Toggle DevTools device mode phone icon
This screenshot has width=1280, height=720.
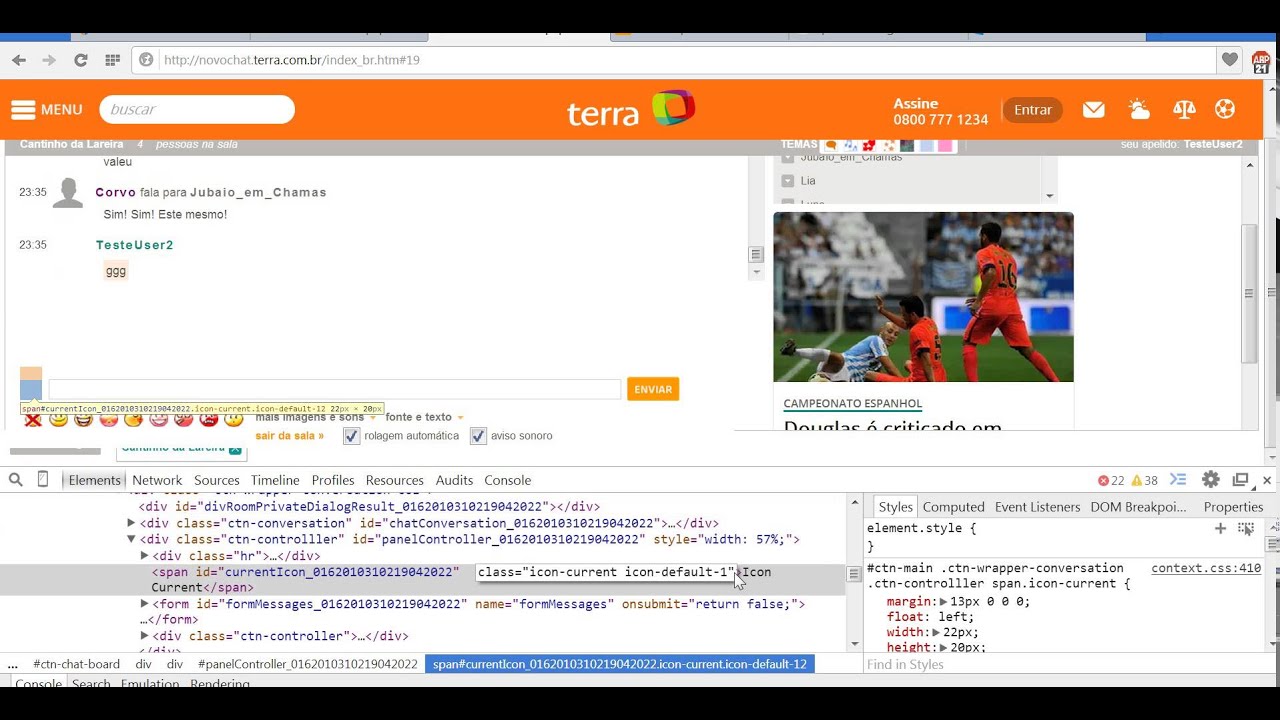pyautogui.click(x=43, y=480)
